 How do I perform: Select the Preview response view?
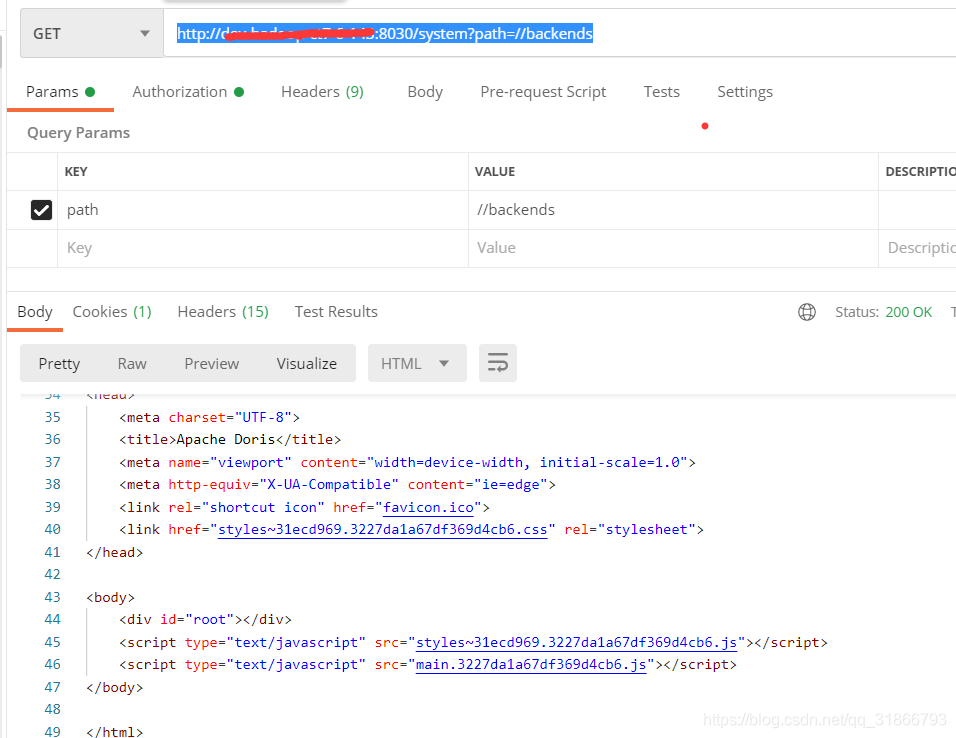coord(211,363)
